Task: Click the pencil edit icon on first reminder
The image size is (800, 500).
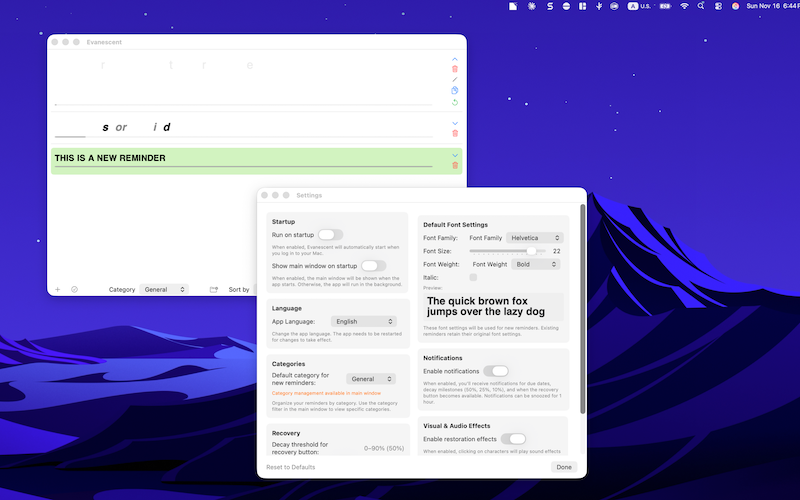Action: point(455,80)
